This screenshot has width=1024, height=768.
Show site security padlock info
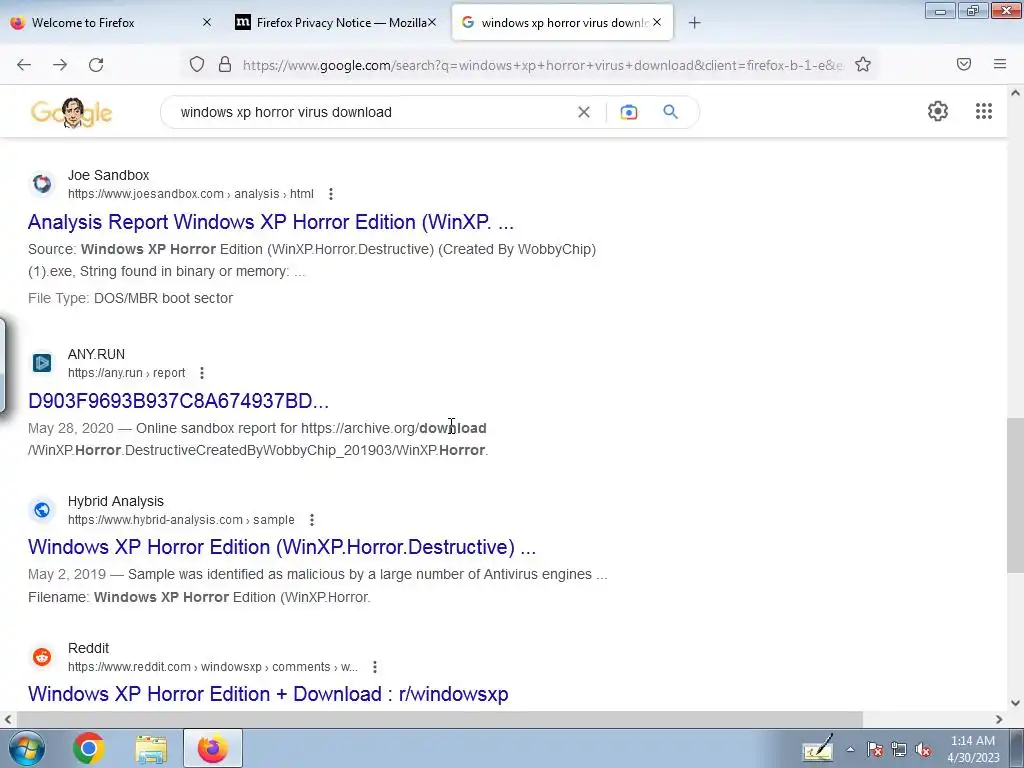tap(225, 64)
